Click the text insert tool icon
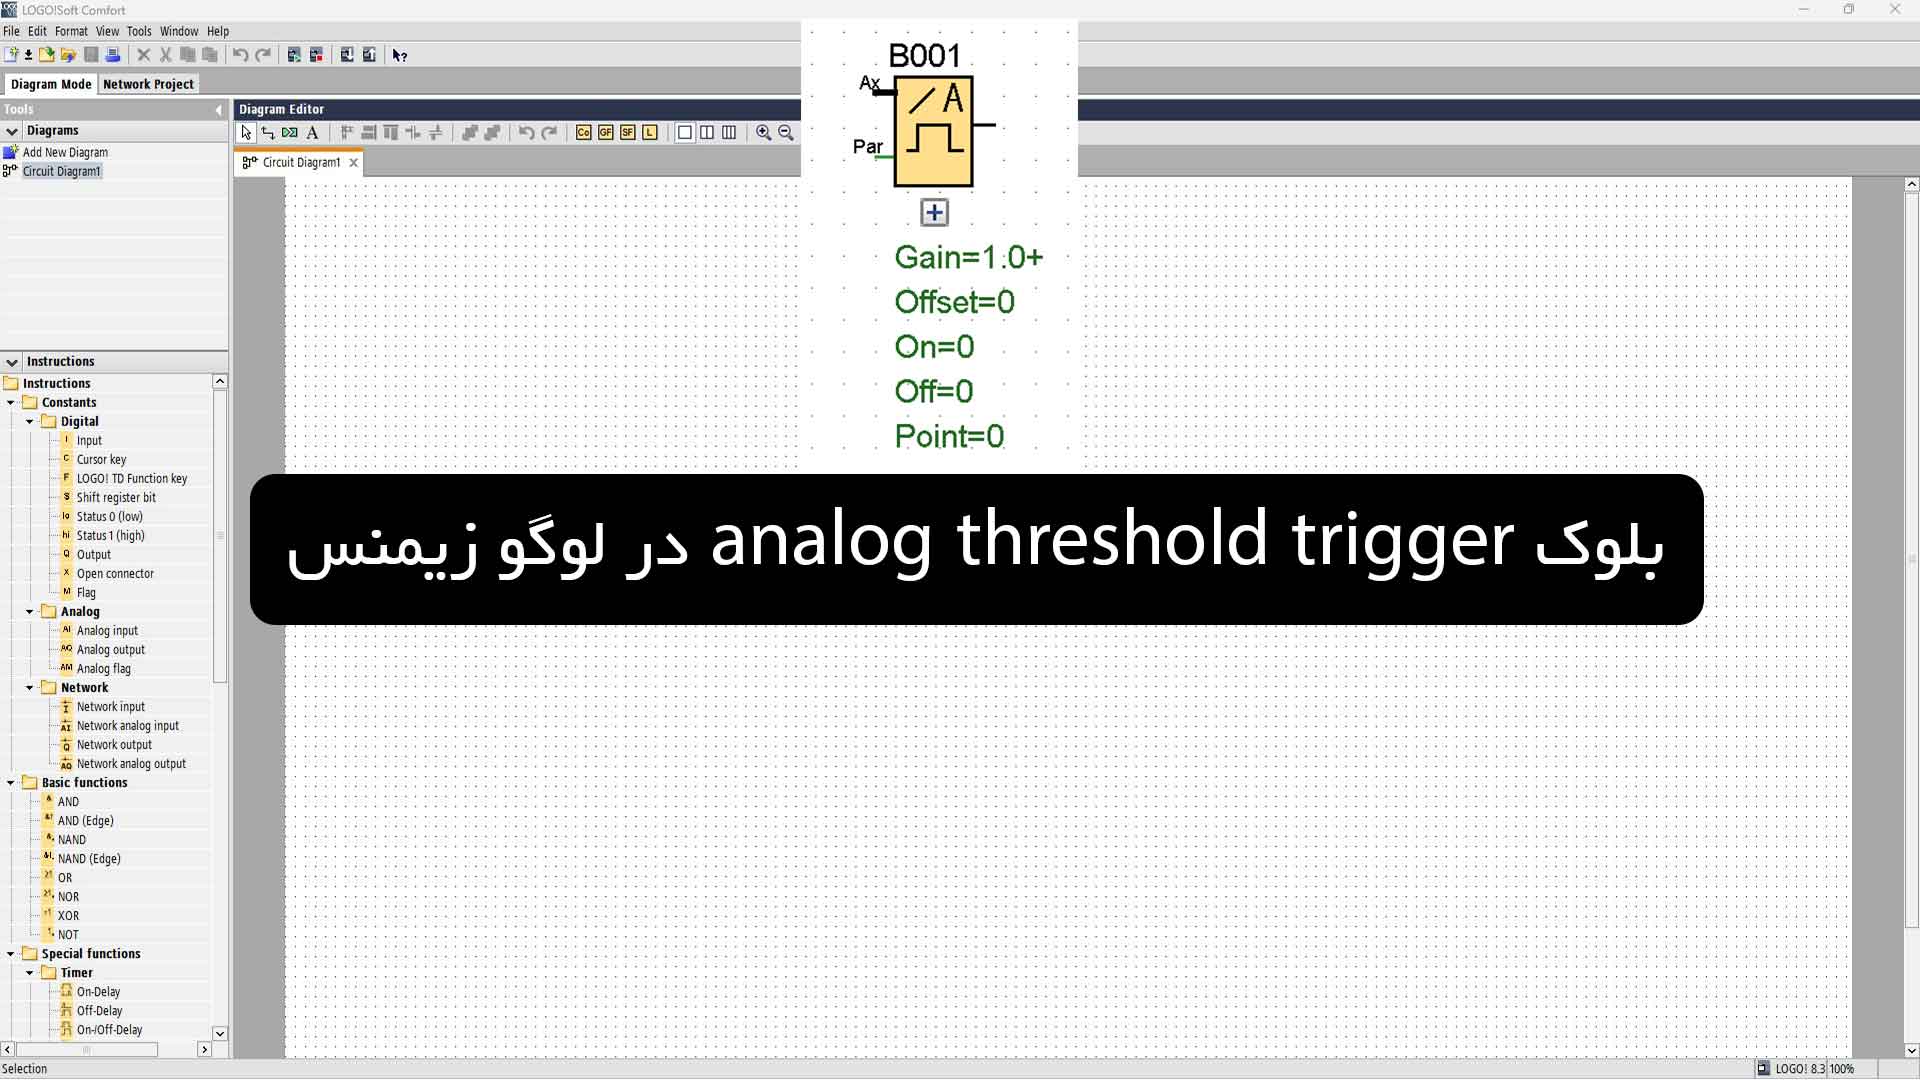The width and height of the screenshot is (1920, 1080). 313,132
